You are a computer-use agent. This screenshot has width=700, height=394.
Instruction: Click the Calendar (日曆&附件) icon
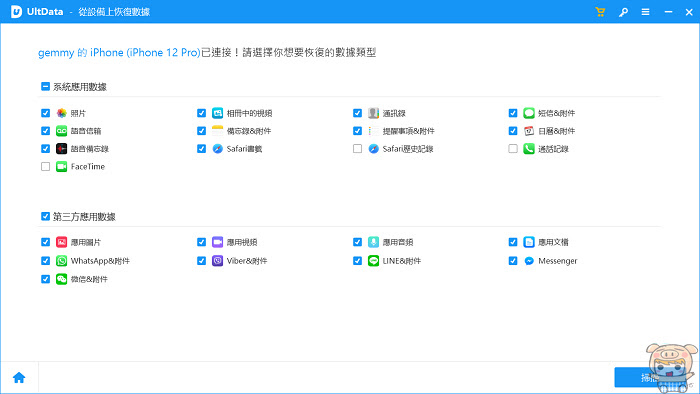(x=529, y=131)
